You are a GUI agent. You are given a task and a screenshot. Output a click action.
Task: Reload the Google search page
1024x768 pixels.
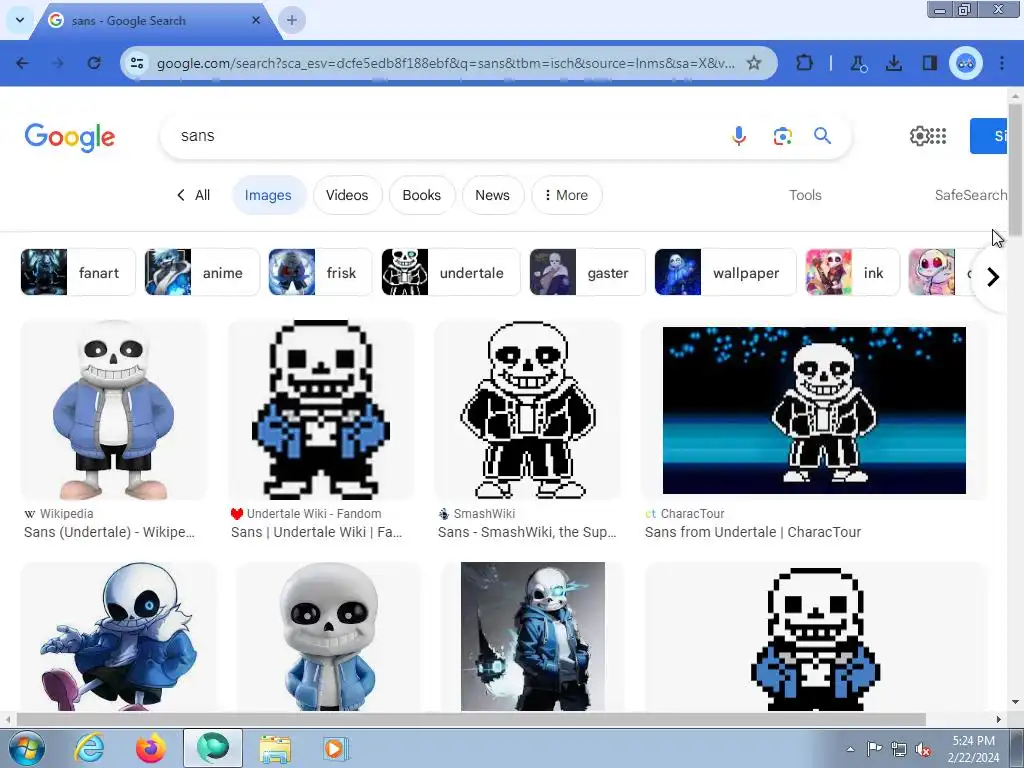(94, 63)
